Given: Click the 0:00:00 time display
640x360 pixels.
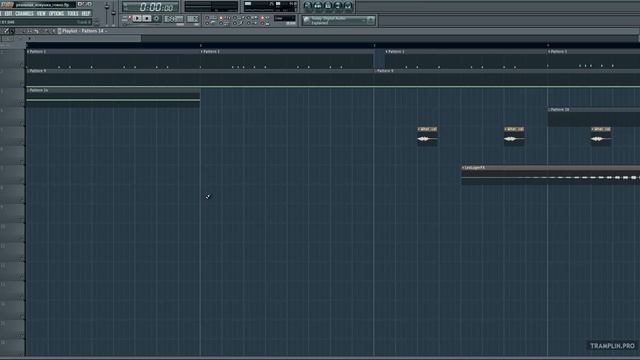Looking at the screenshot, I should tap(151, 7).
